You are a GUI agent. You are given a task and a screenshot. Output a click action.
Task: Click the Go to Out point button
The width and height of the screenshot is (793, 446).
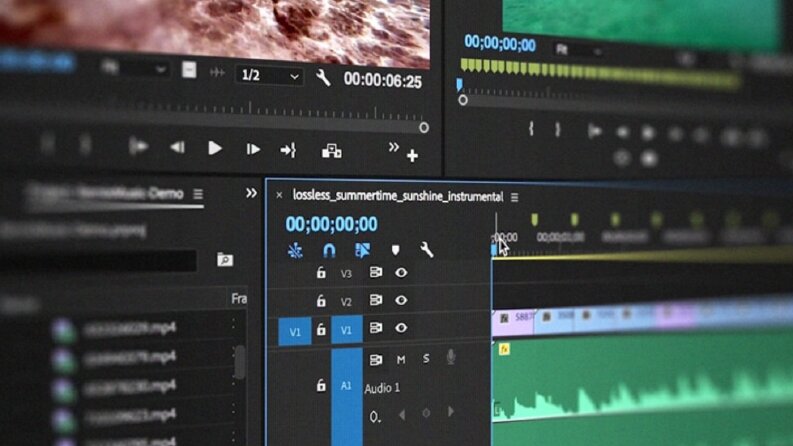pyautogui.click(x=288, y=150)
